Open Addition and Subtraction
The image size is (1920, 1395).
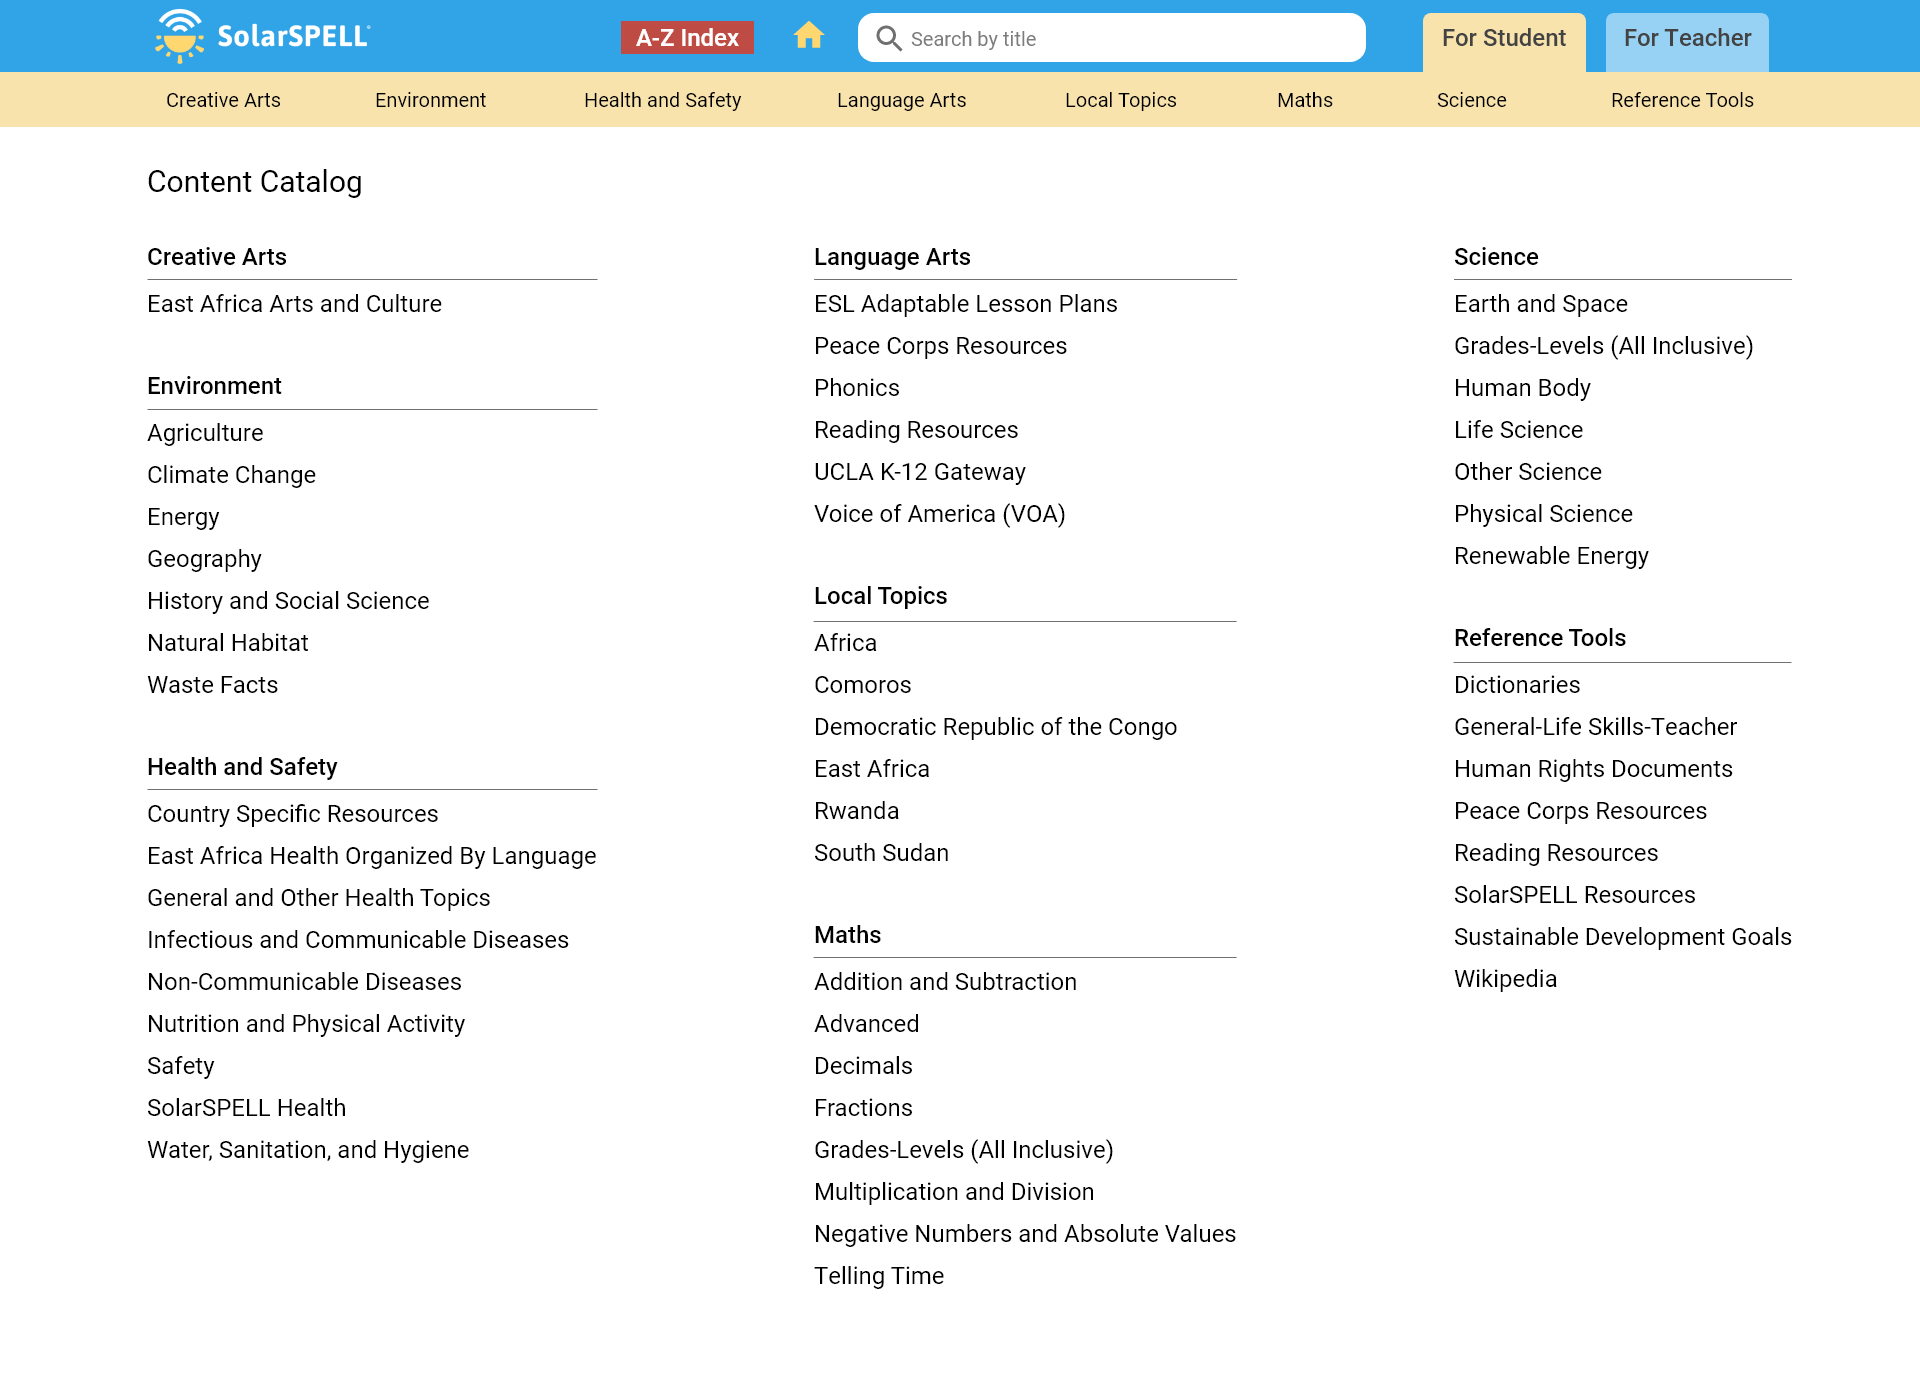point(945,982)
